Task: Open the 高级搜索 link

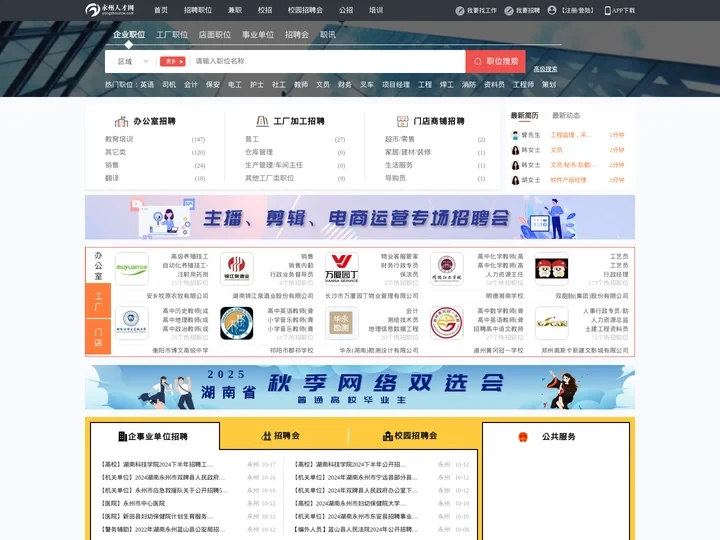Action: pyautogui.click(x=545, y=69)
